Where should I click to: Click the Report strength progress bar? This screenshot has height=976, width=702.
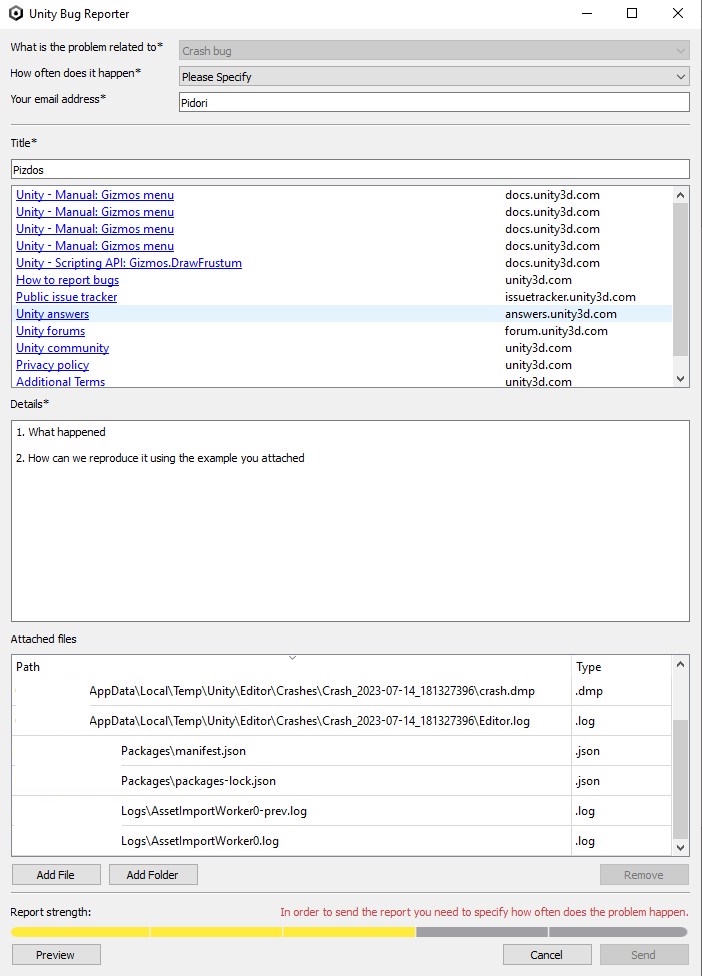[x=349, y=932]
